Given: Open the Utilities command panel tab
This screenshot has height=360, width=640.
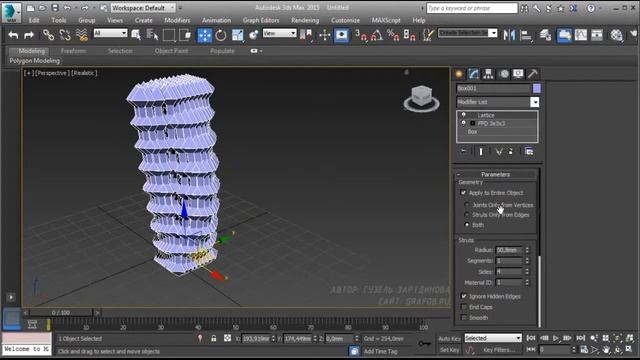Looking at the screenshot, I should (533, 74).
